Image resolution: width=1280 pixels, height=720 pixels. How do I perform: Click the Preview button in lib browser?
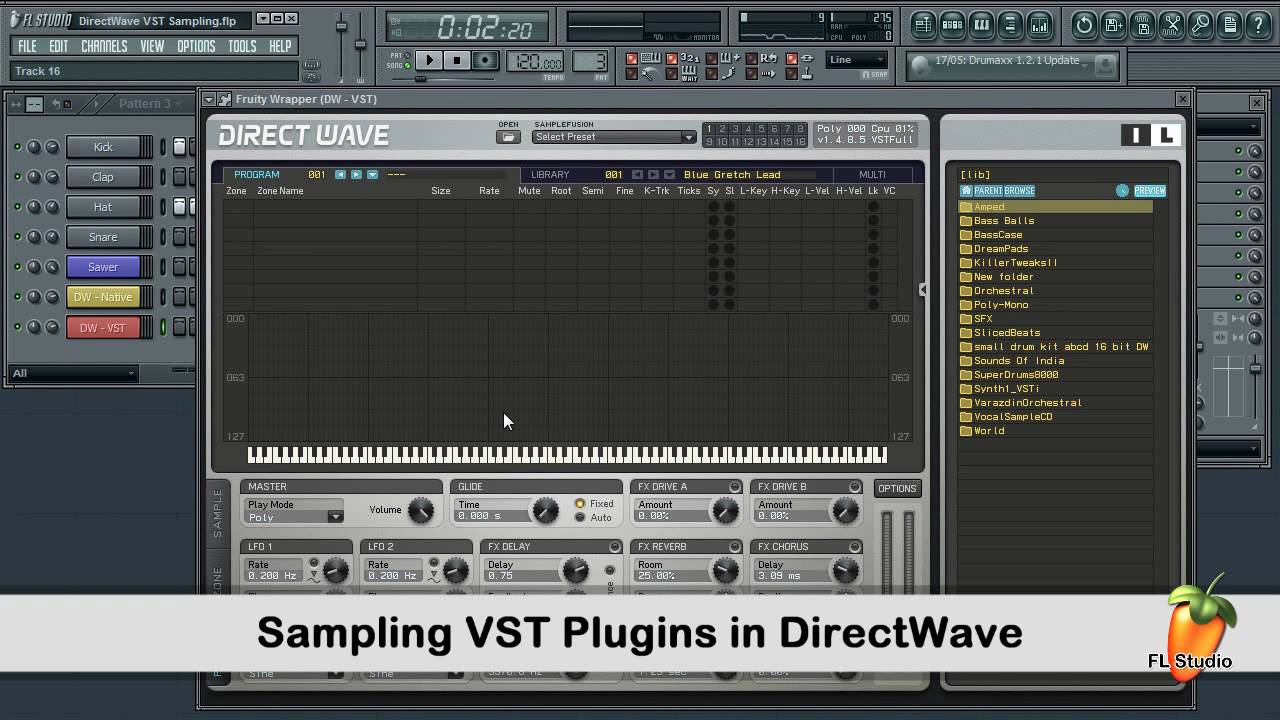[x=1149, y=191]
